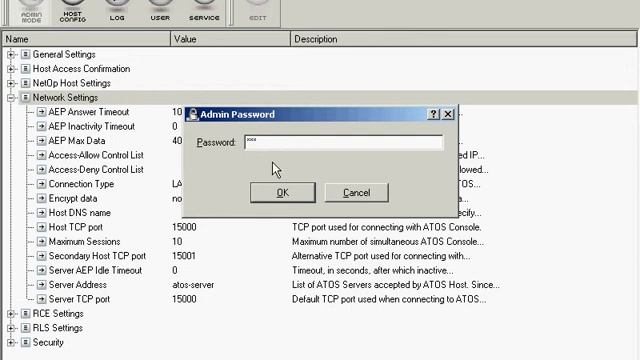Click the AEP Answer Timeout arrow icon
This screenshot has height=360, width=640.
click(41, 112)
